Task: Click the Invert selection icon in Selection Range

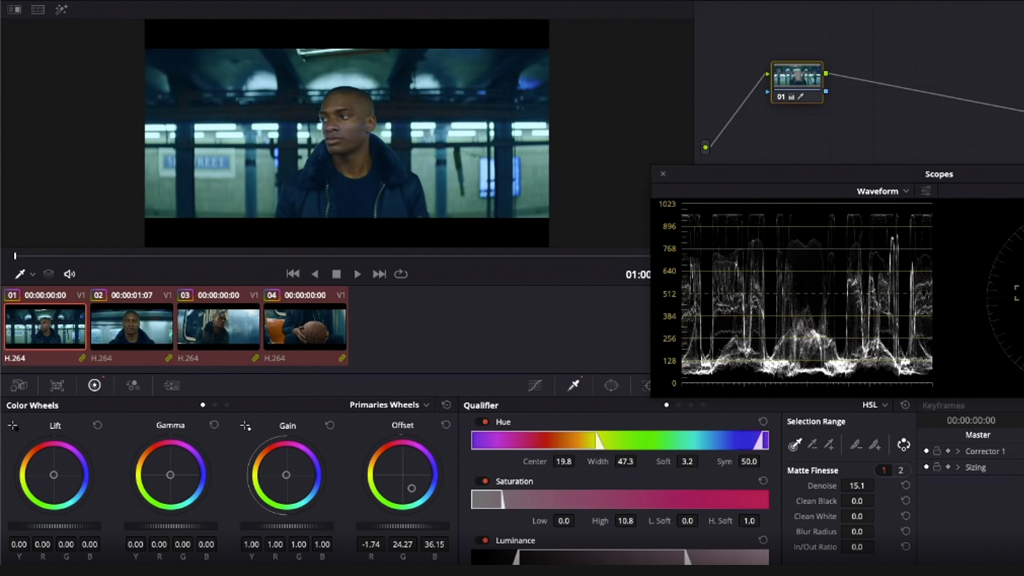Action: [904, 445]
